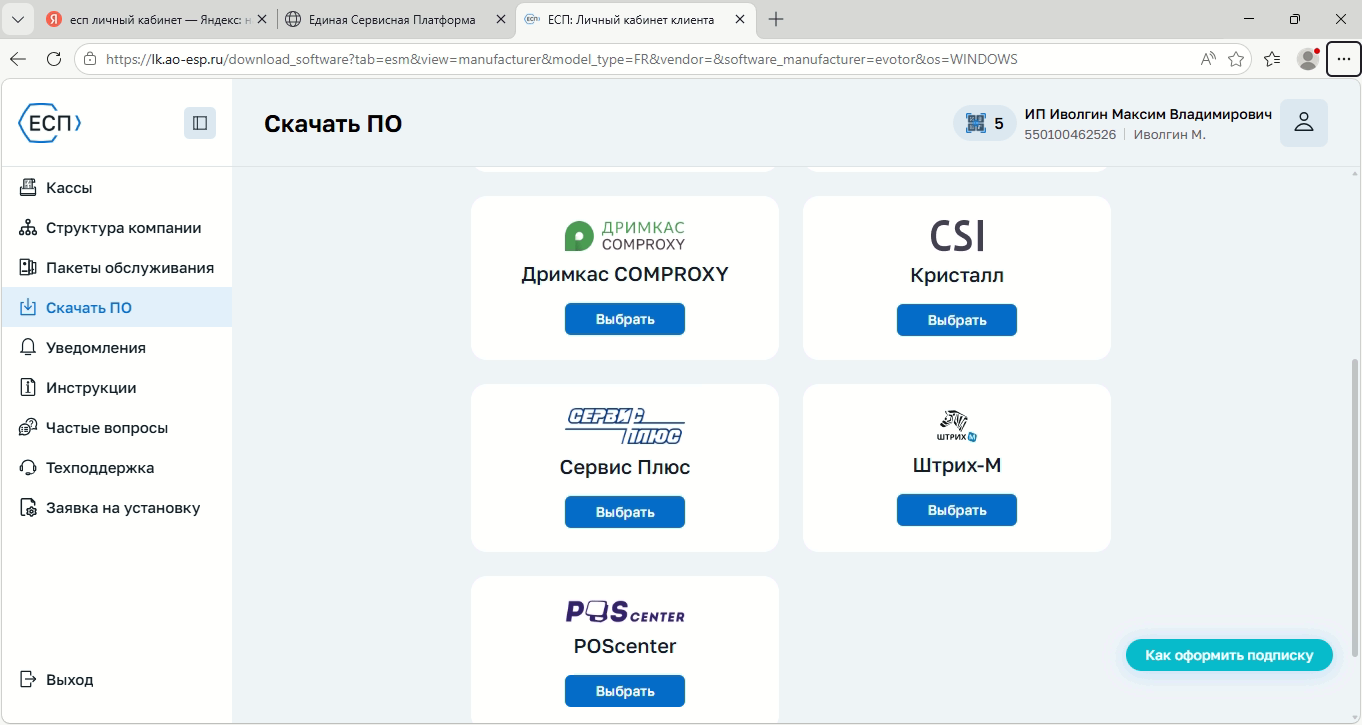Viewport: 1362px width, 725px height.
Task: Click the CSI Кристалл logo
Action: [957, 236]
